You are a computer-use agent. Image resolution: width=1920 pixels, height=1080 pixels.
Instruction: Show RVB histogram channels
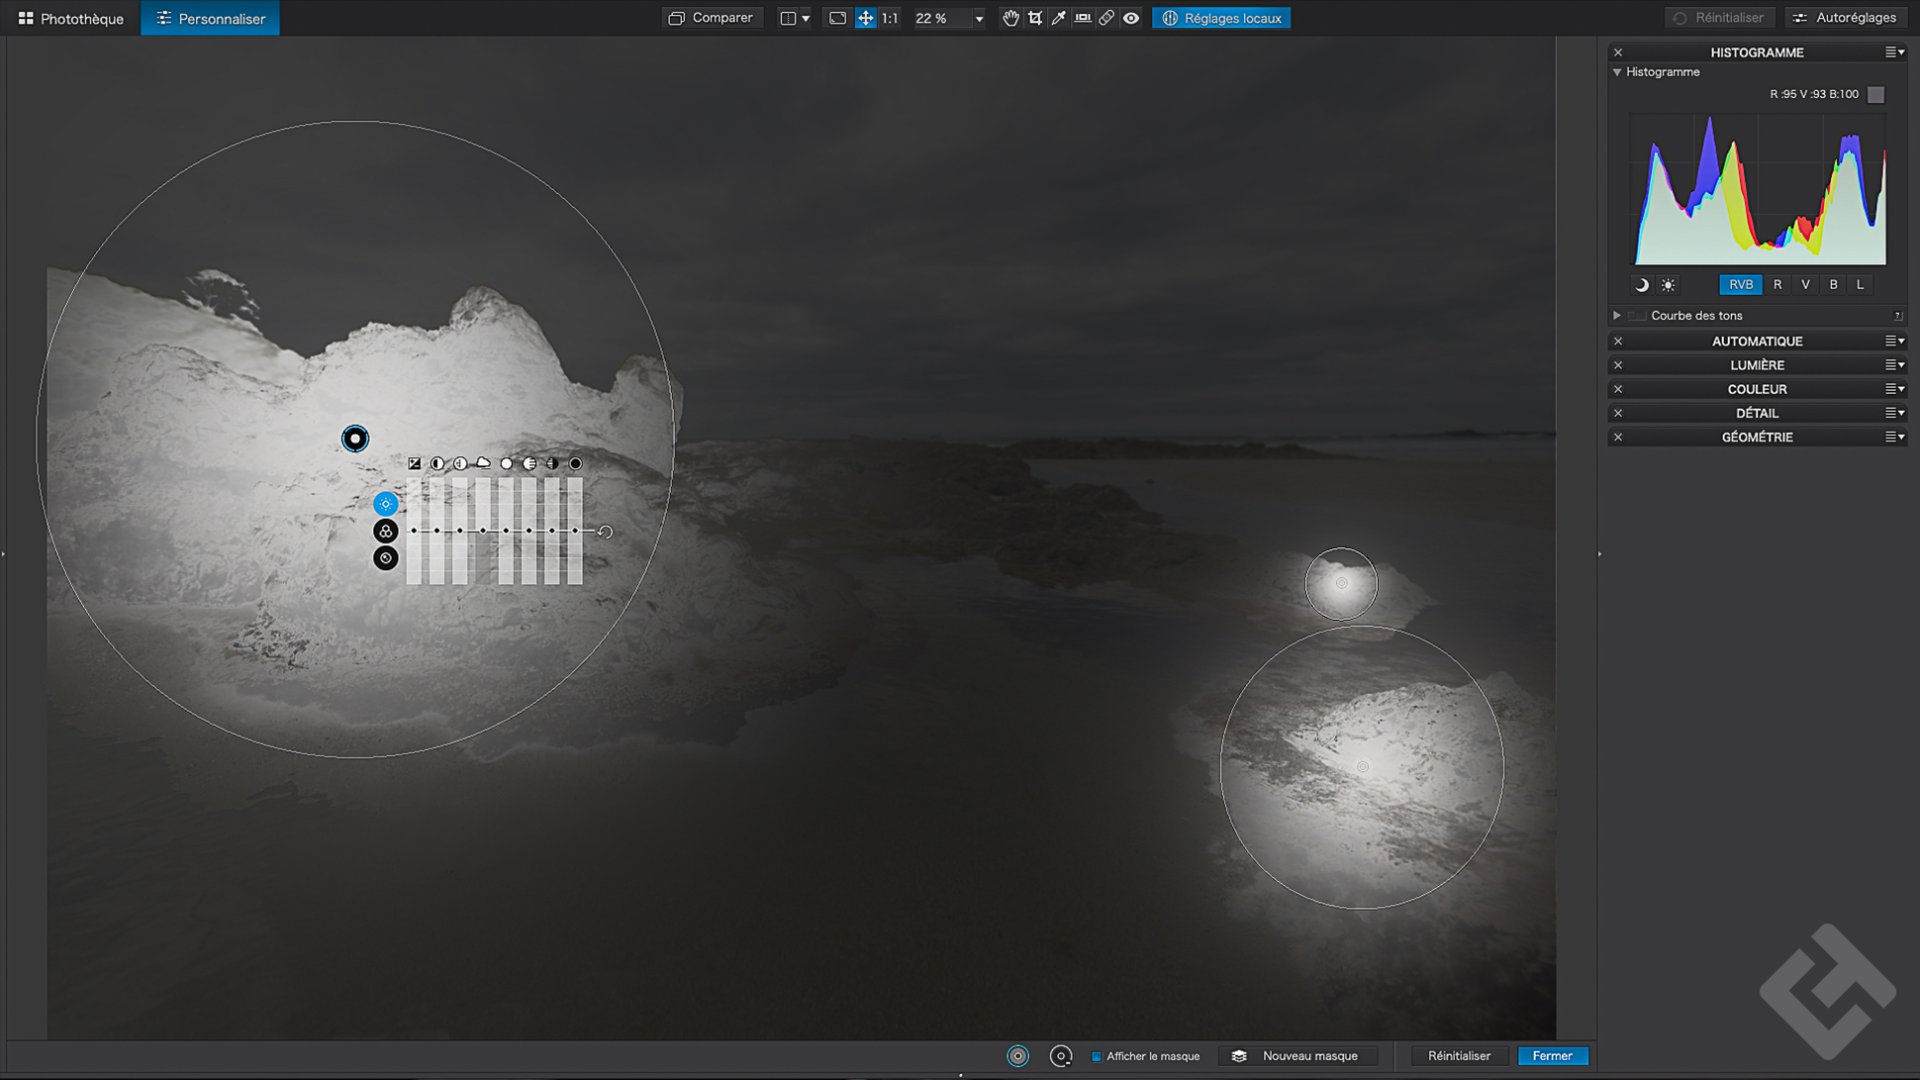click(x=1741, y=285)
